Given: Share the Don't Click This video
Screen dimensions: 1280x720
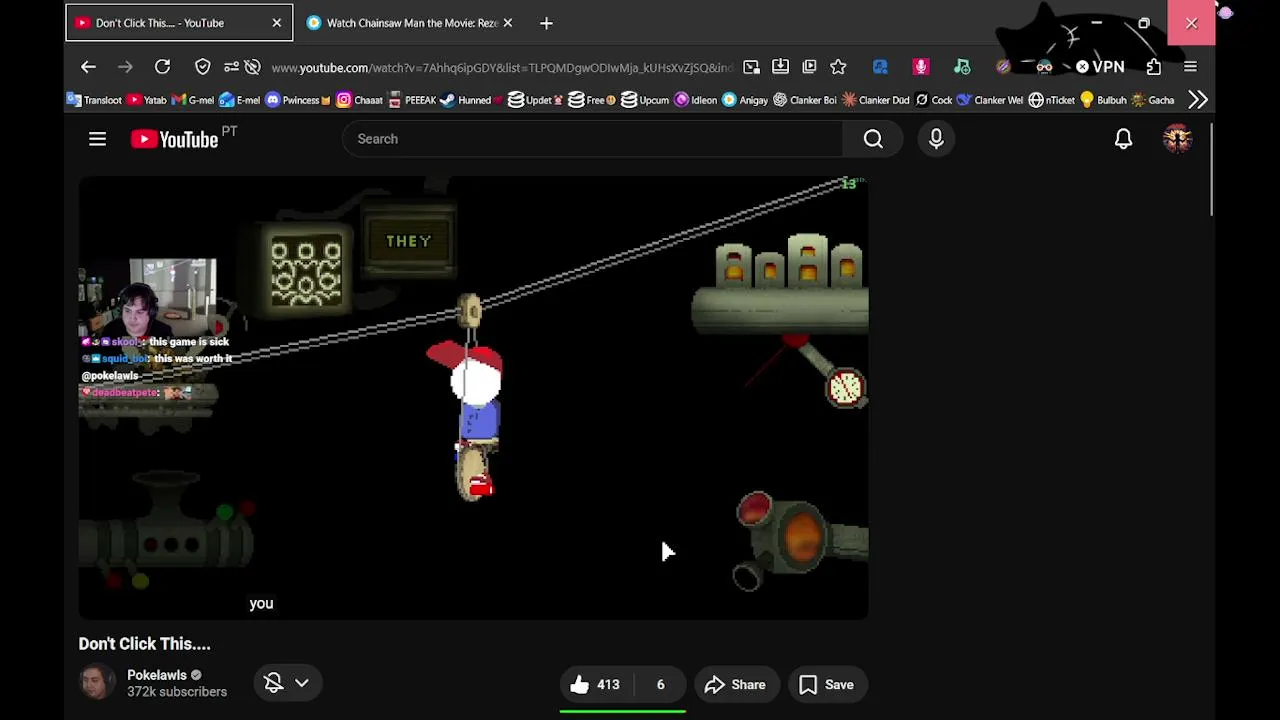Looking at the screenshot, I should point(735,685).
